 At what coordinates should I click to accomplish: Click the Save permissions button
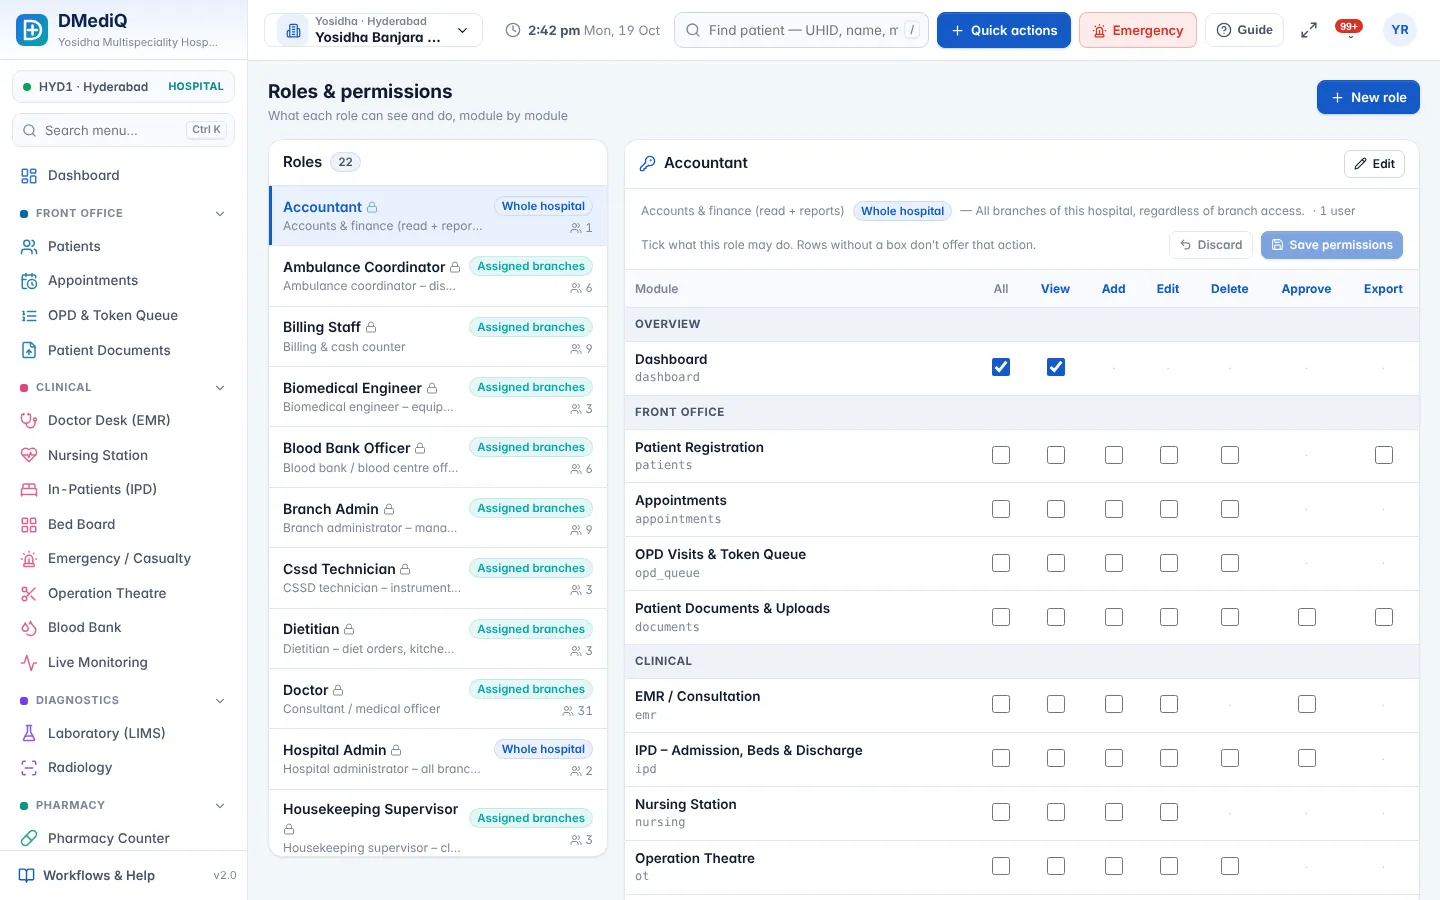pyautogui.click(x=1332, y=245)
